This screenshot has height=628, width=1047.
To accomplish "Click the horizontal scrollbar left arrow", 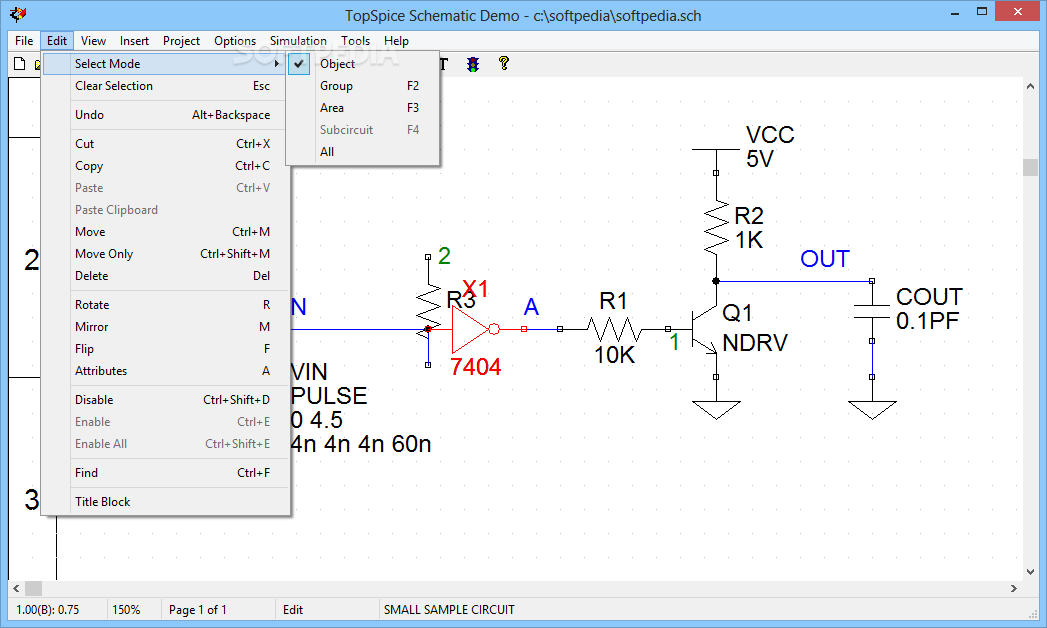I will pyautogui.click(x=16, y=589).
